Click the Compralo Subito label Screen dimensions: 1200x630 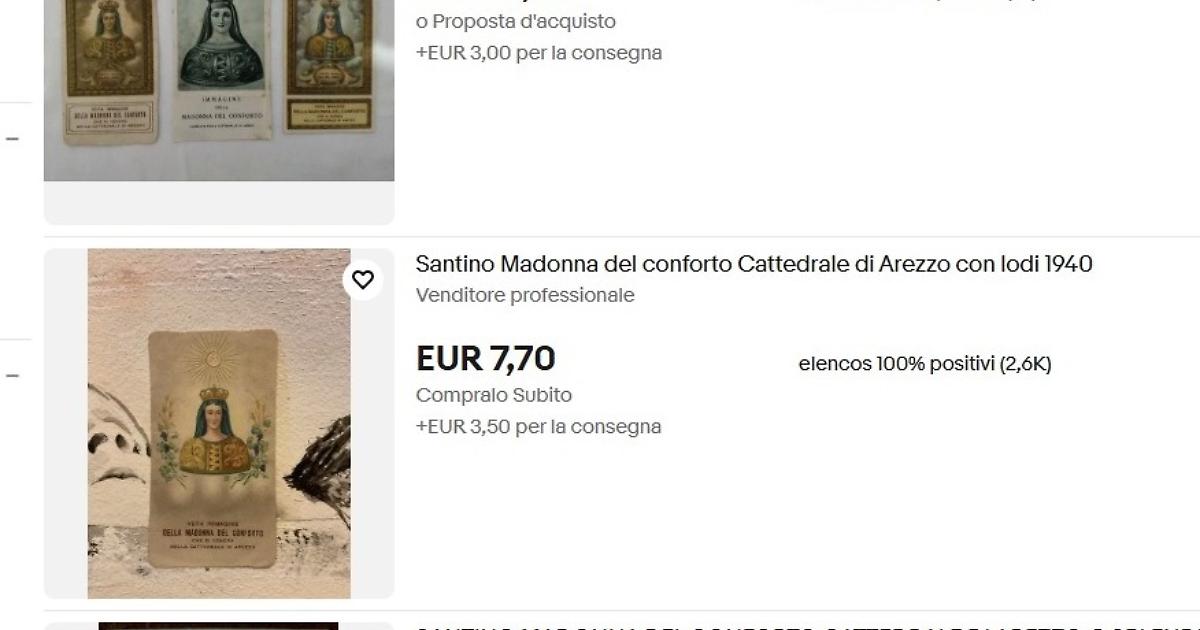point(494,395)
